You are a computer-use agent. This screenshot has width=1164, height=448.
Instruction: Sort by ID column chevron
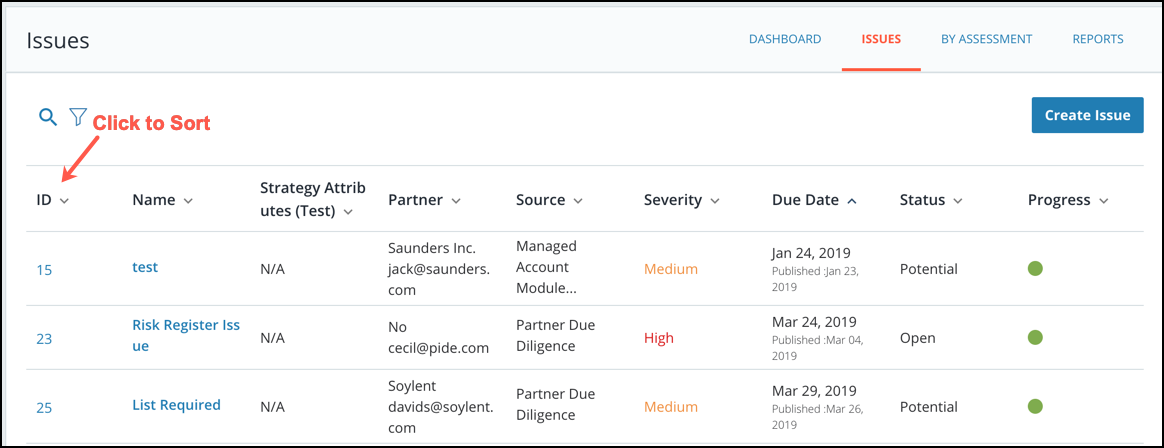click(64, 201)
